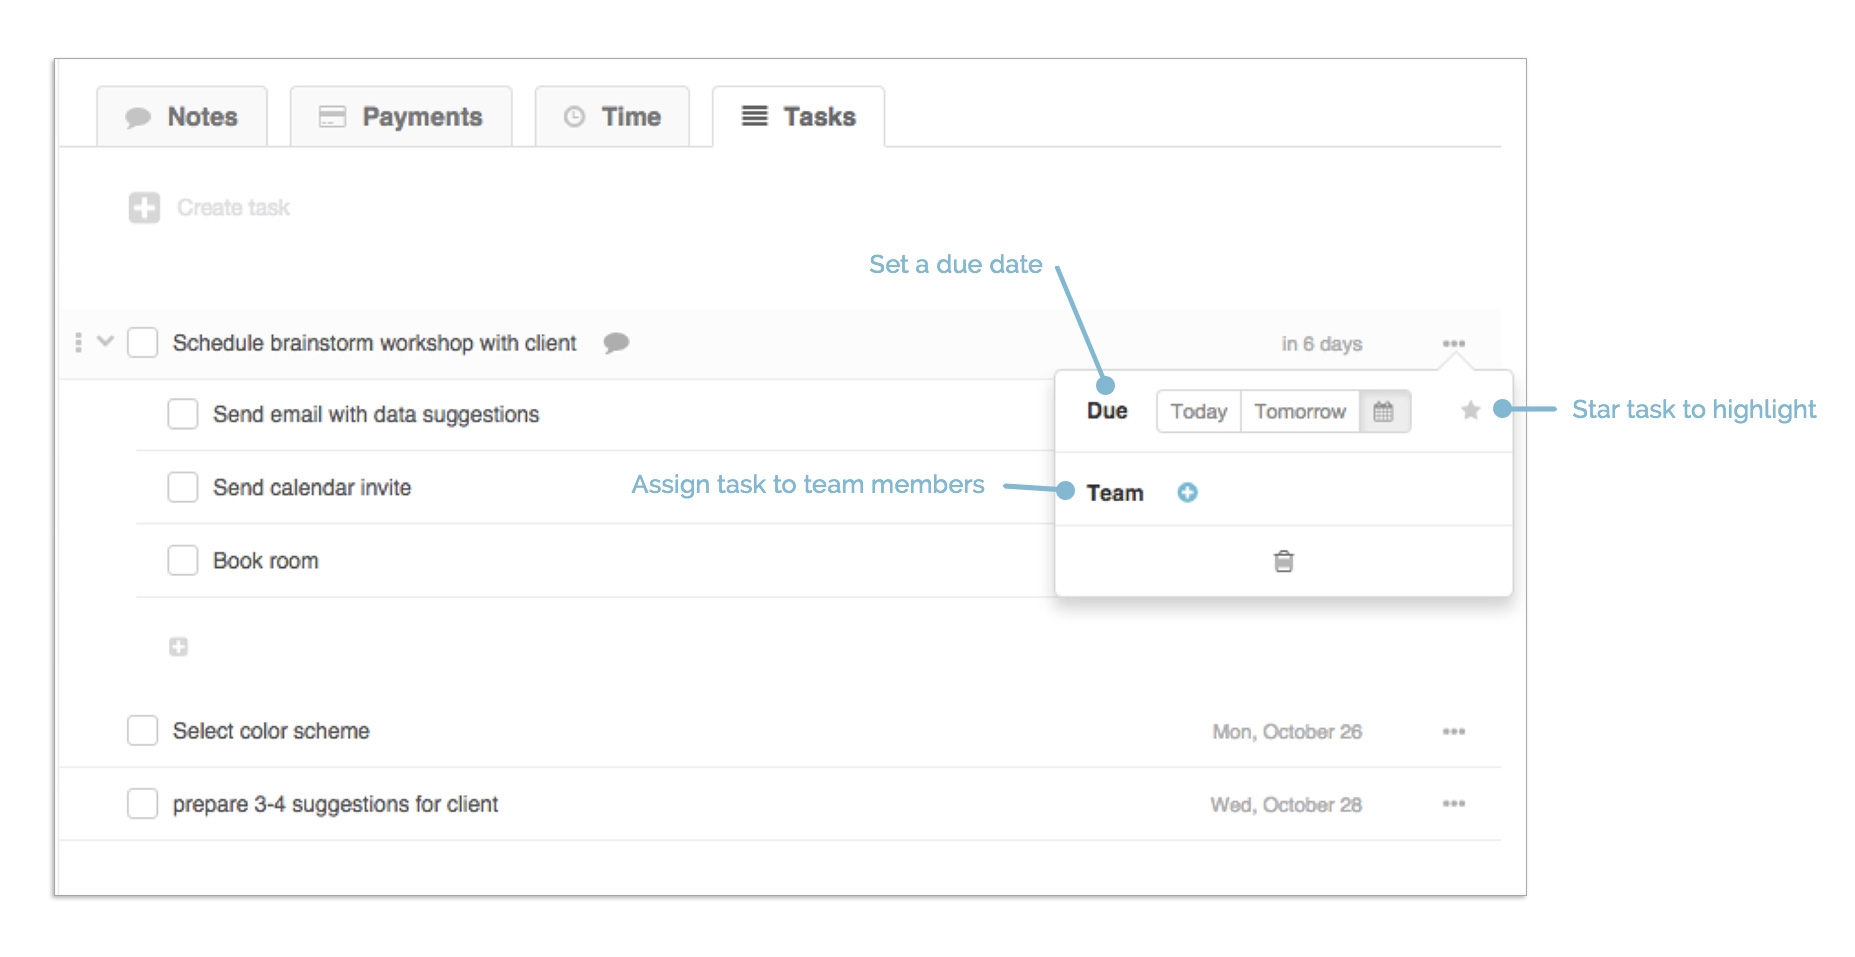Screen dimensions: 1855x957
Task: Open options for prepare 3-4 suggestions task
Action: click(1454, 803)
